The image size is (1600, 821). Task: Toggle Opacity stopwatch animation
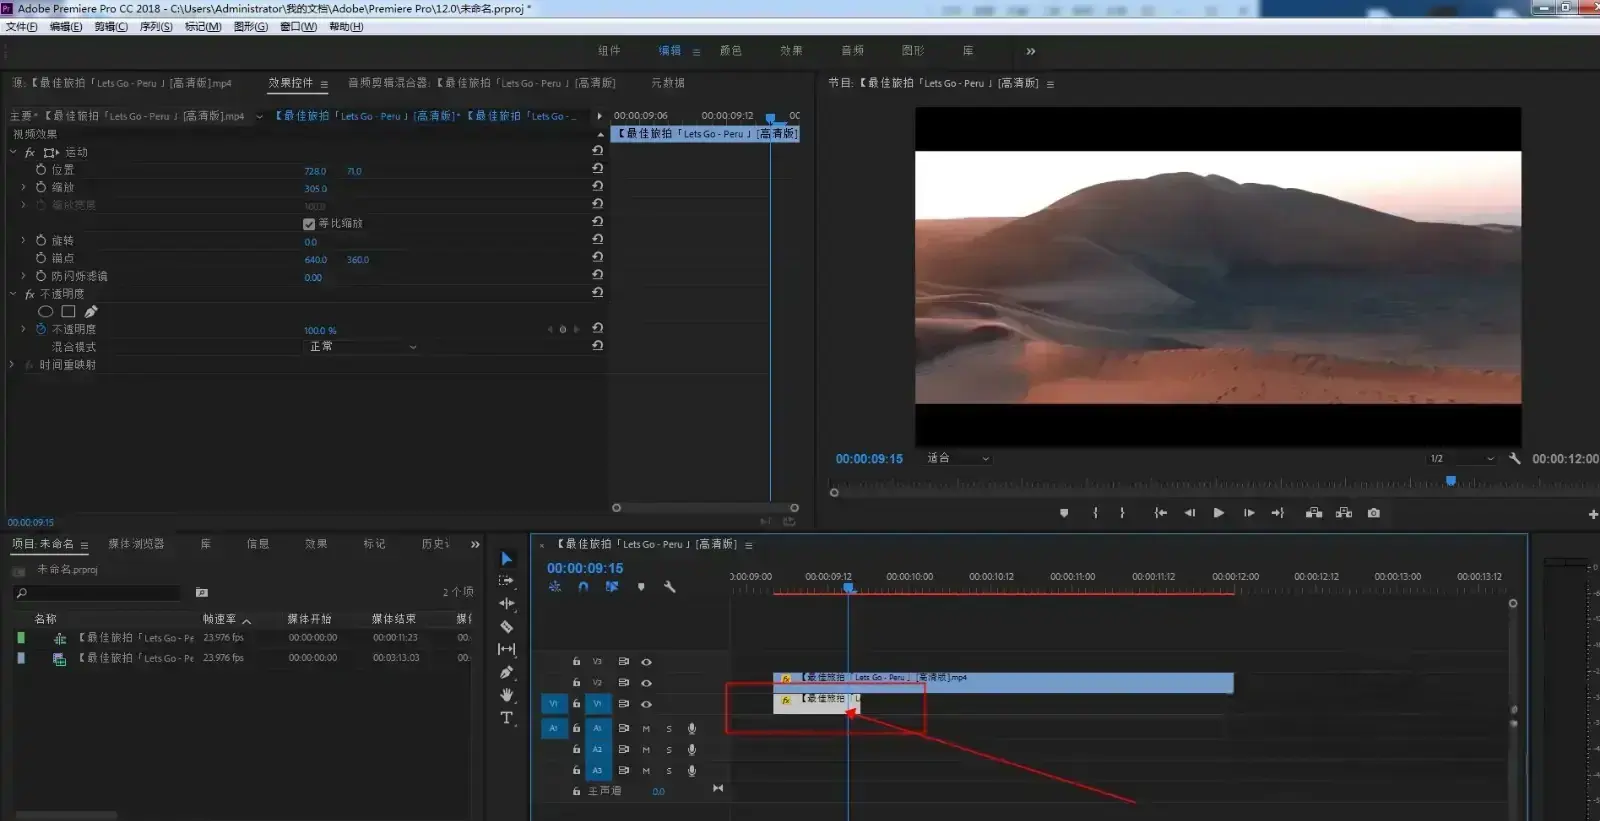coord(41,329)
